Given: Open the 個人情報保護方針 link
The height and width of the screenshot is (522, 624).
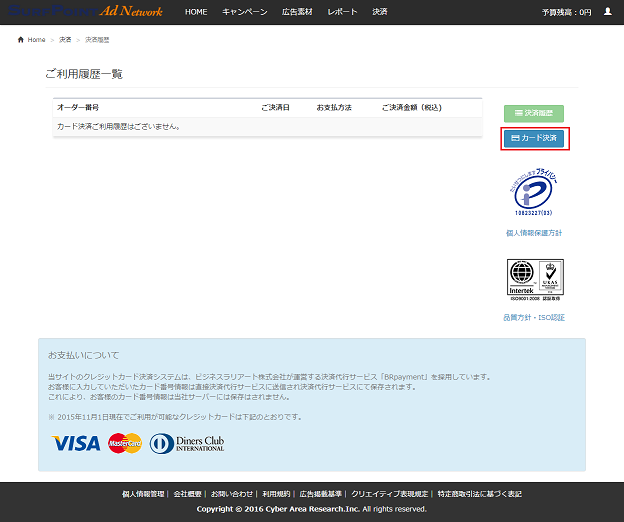Looking at the screenshot, I should tap(534, 233).
